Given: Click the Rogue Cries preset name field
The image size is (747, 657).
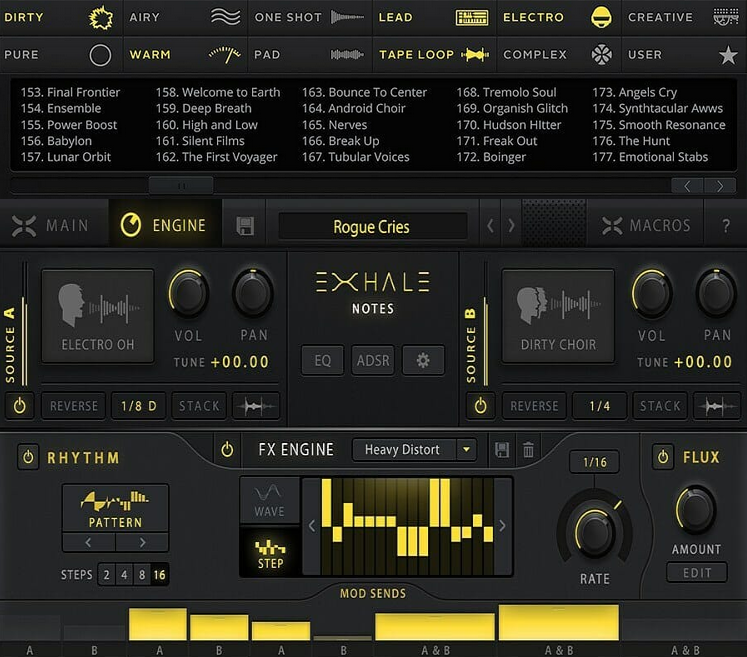Looking at the screenshot, I should point(372,227).
